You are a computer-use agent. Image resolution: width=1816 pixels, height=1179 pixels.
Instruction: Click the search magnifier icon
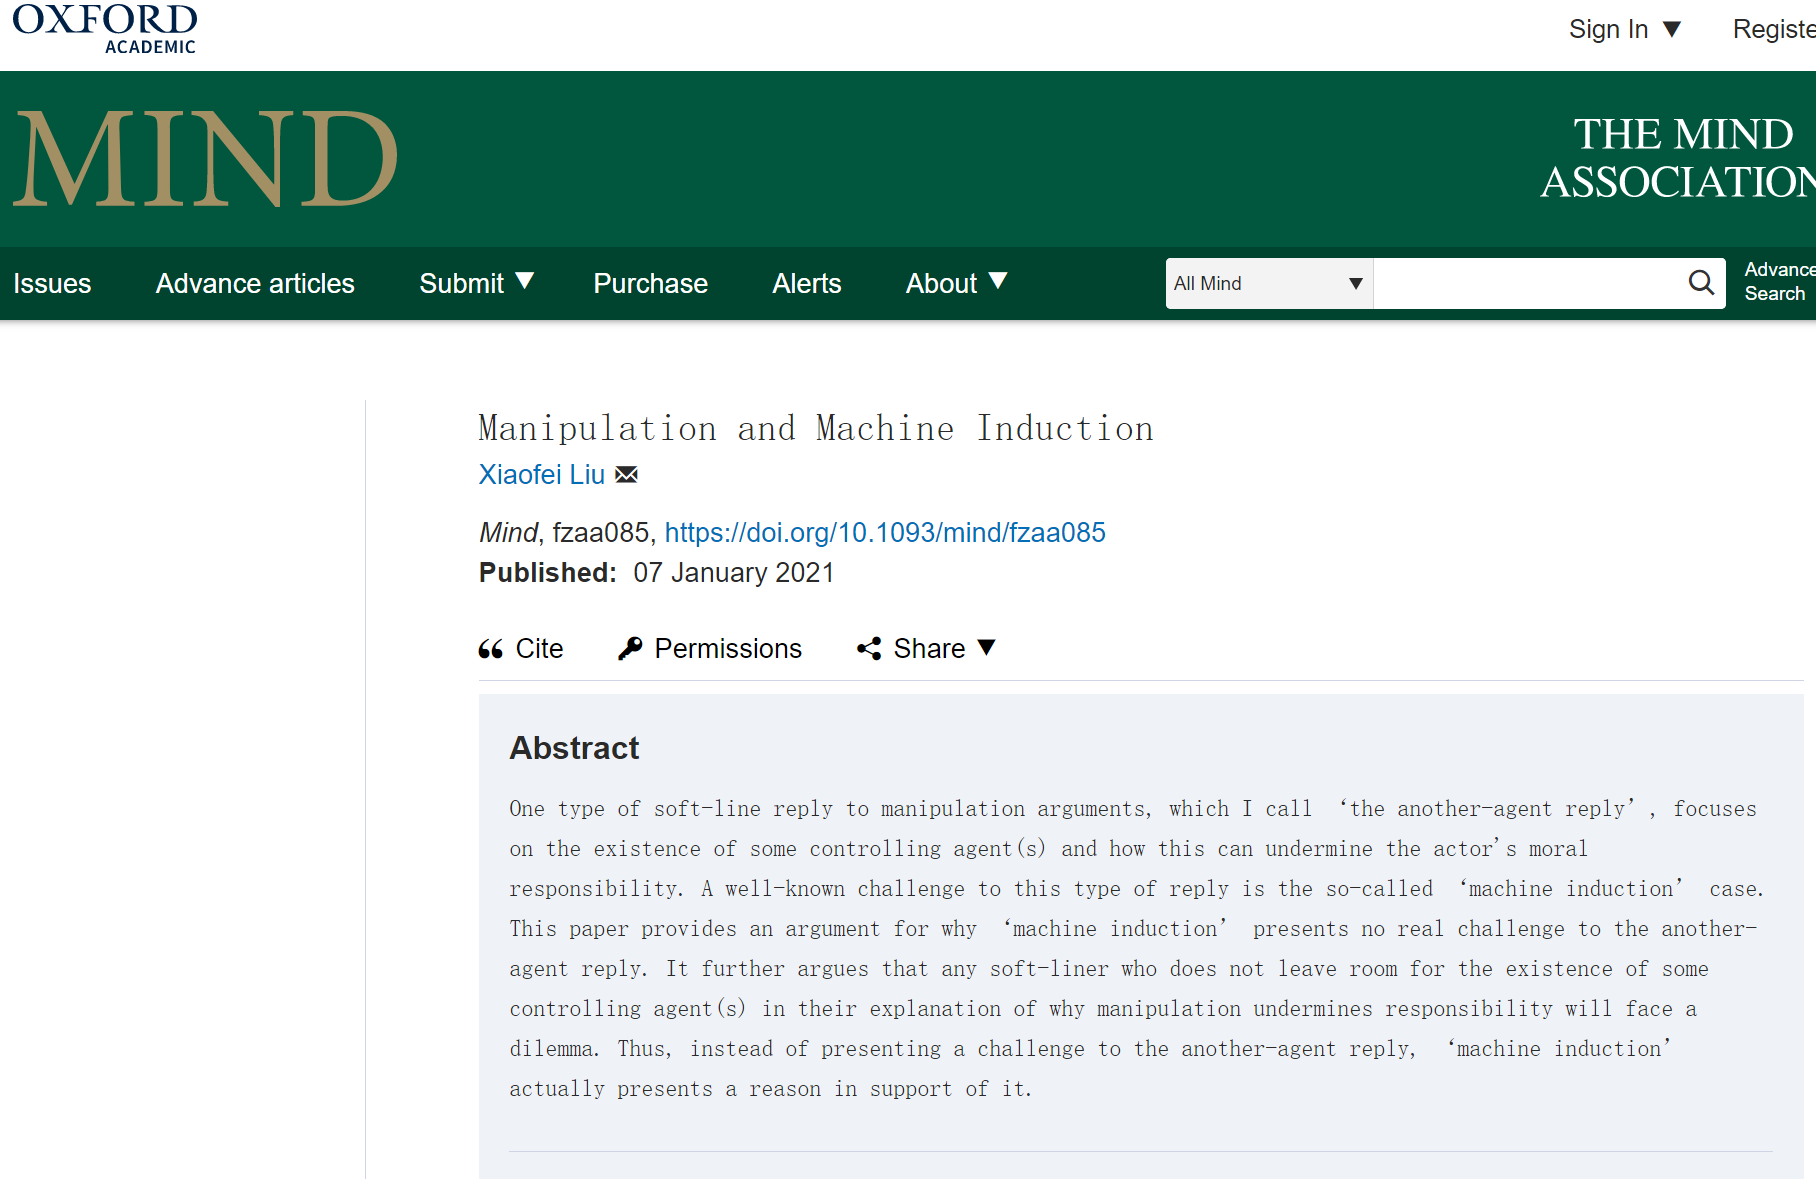coord(1701,283)
